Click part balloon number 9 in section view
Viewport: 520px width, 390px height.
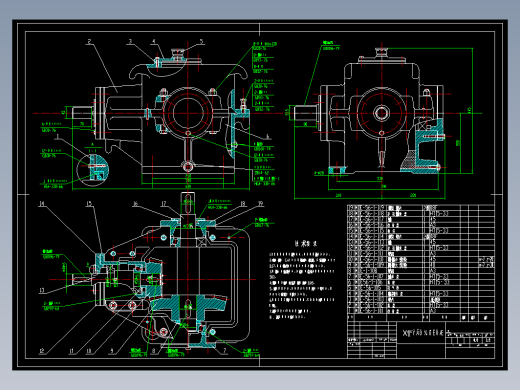112,351
